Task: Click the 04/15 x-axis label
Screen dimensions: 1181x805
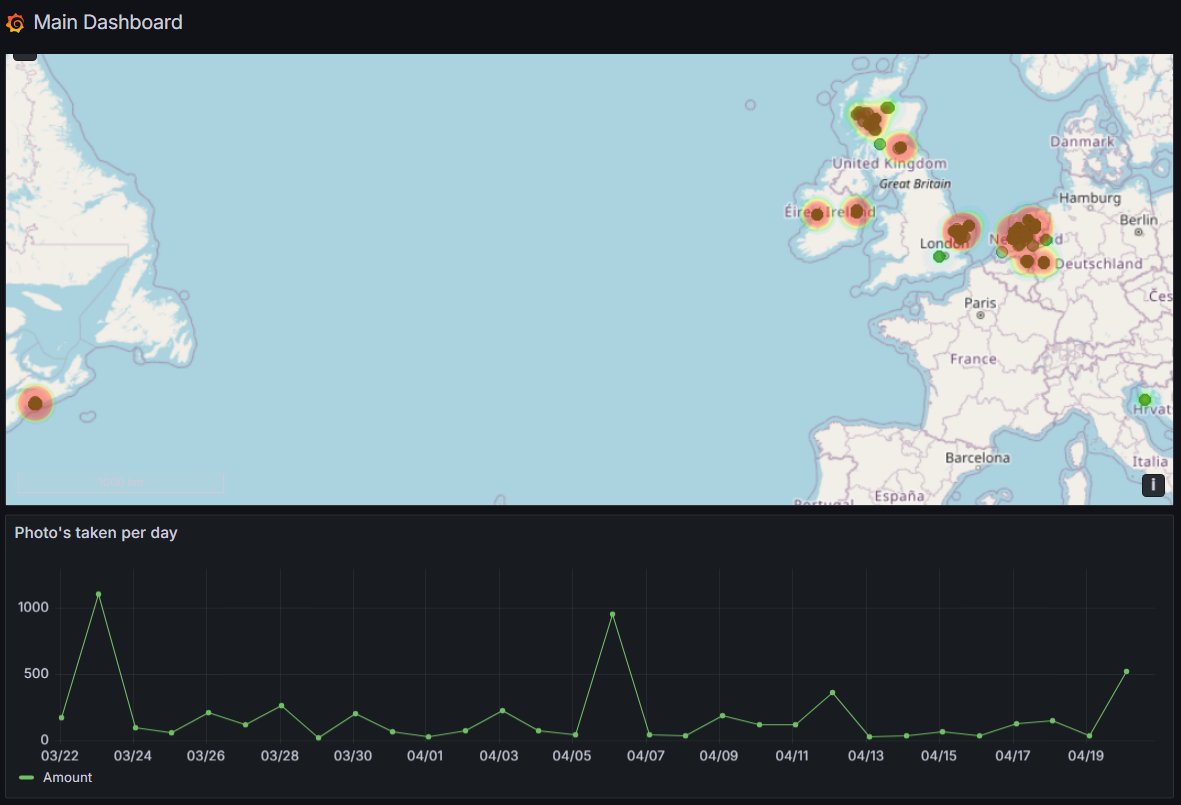Action: click(938, 755)
